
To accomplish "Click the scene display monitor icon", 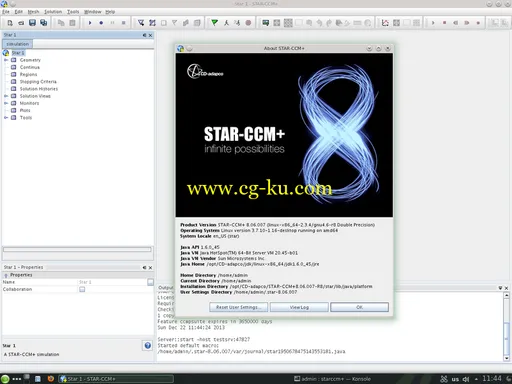I will tap(266, 23).
